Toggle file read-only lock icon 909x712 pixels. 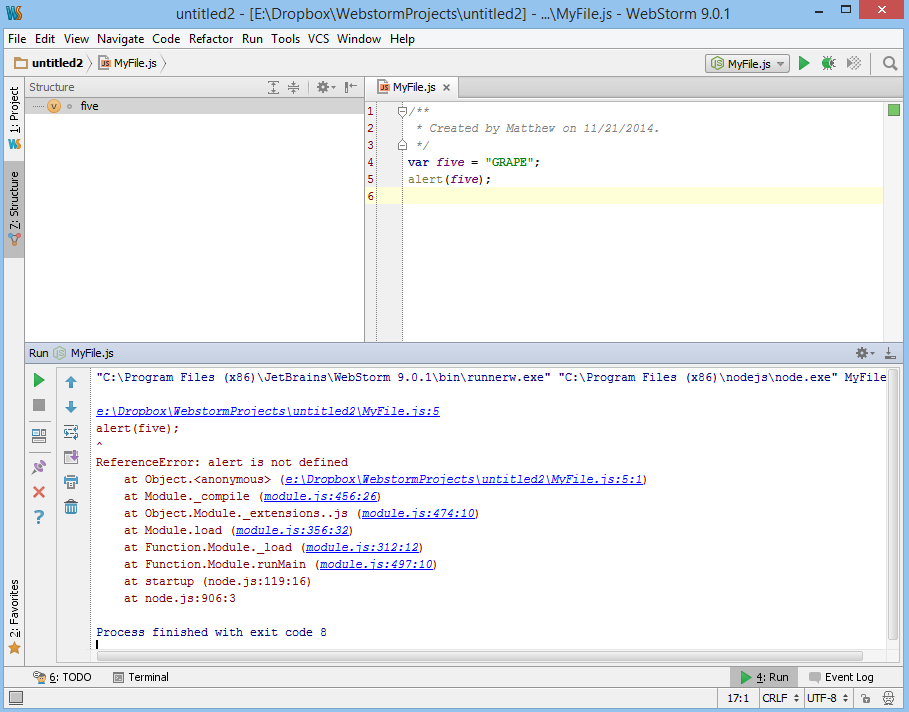866,698
